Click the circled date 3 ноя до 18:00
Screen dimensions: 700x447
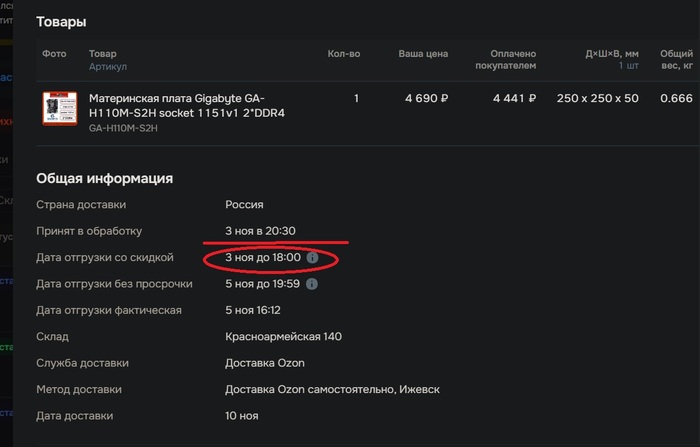point(263,258)
